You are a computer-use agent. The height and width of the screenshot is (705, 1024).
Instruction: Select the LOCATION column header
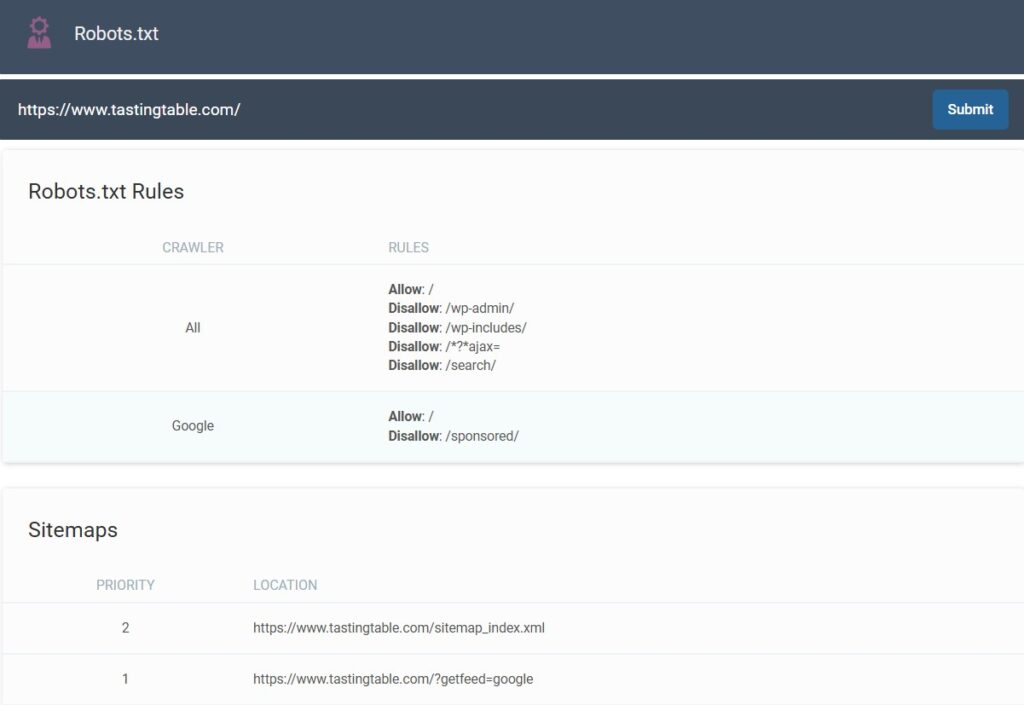pyautogui.click(x=285, y=585)
